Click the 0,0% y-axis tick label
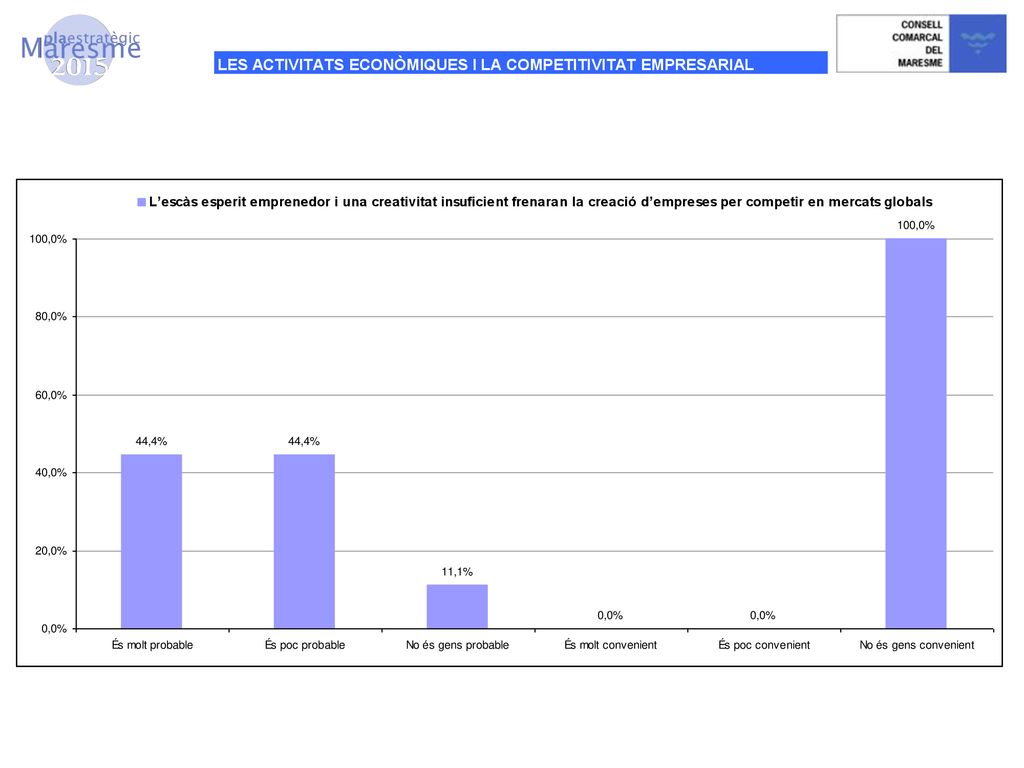Image resolution: width=1024 pixels, height=768 pixels. point(54,629)
